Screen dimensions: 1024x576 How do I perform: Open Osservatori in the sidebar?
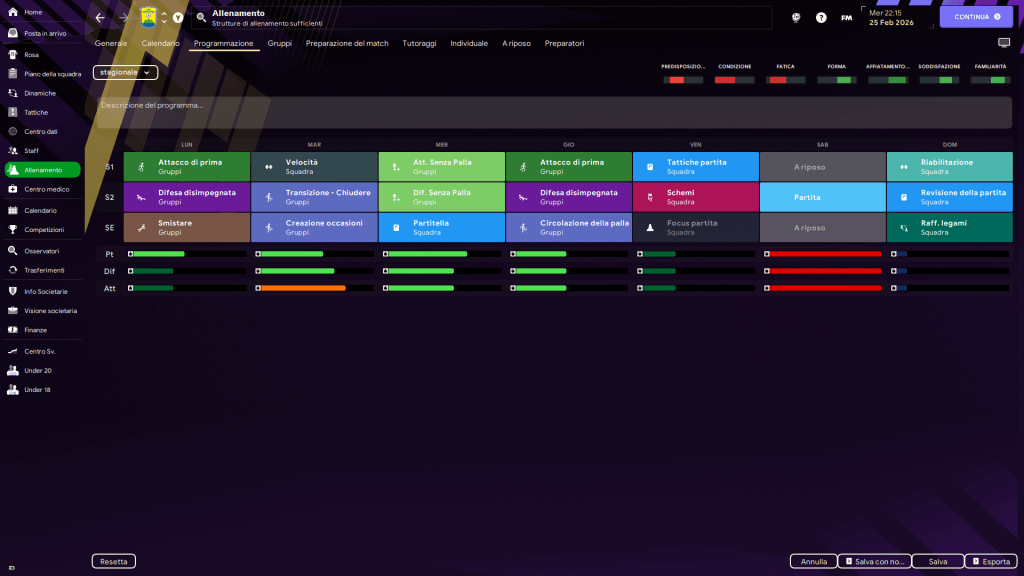(42, 251)
